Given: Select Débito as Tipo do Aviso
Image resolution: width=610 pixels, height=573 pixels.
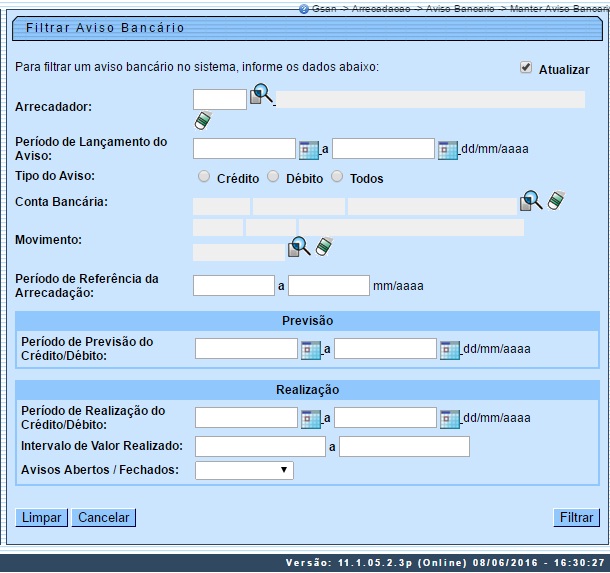Looking at the screenshot, I should pos(273,177).
